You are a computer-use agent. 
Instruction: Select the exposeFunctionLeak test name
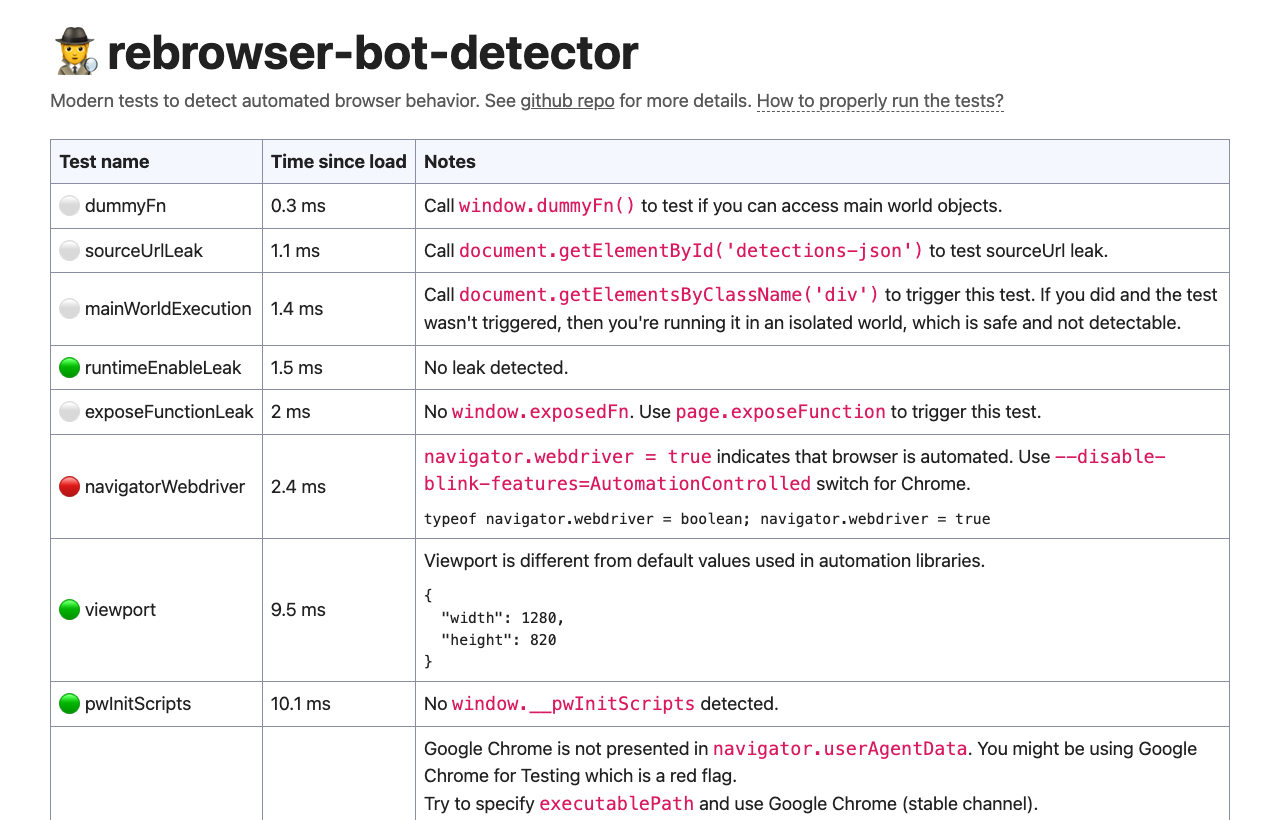coord(169,412)
